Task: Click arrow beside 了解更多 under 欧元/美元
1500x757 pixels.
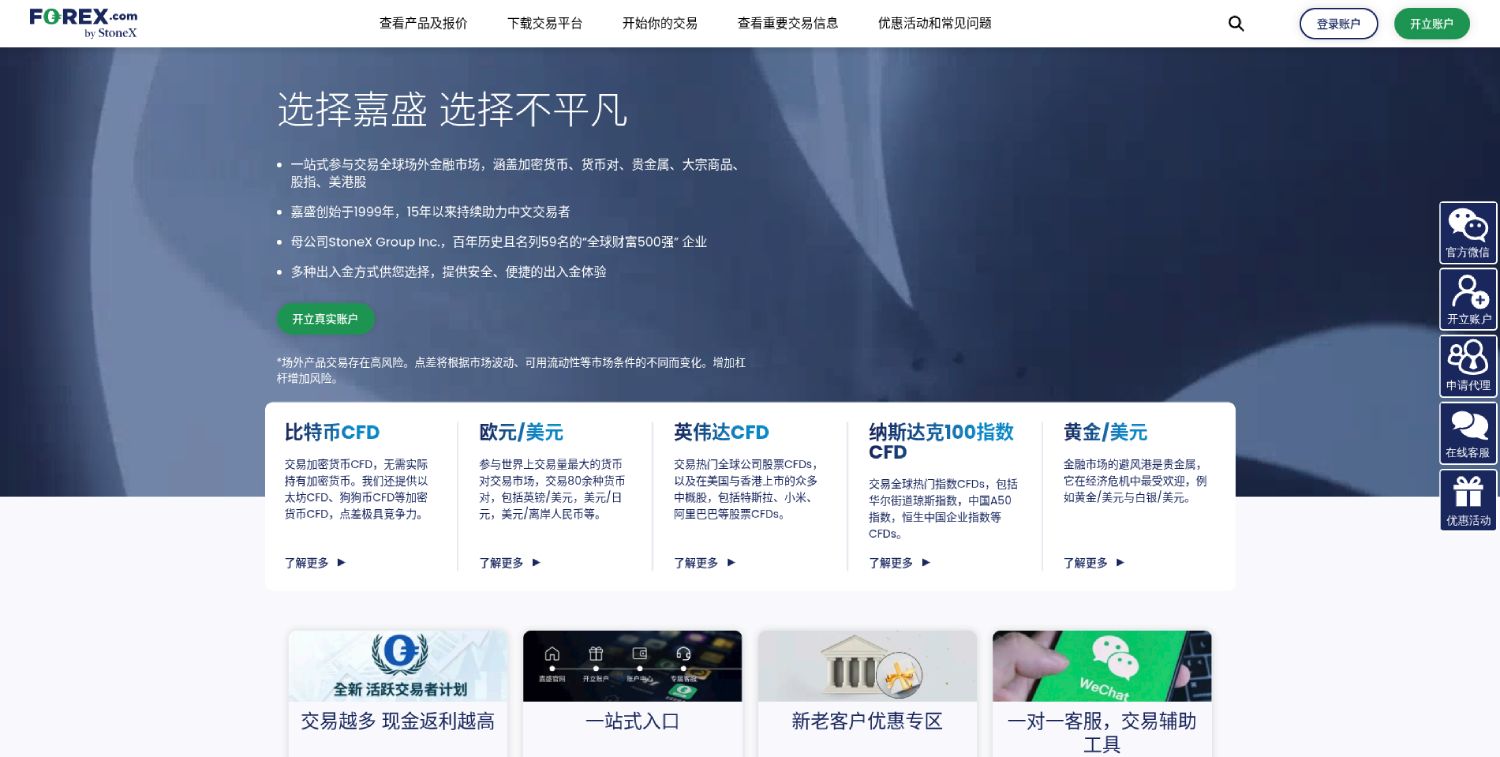Action: click(x=536, y=562)
